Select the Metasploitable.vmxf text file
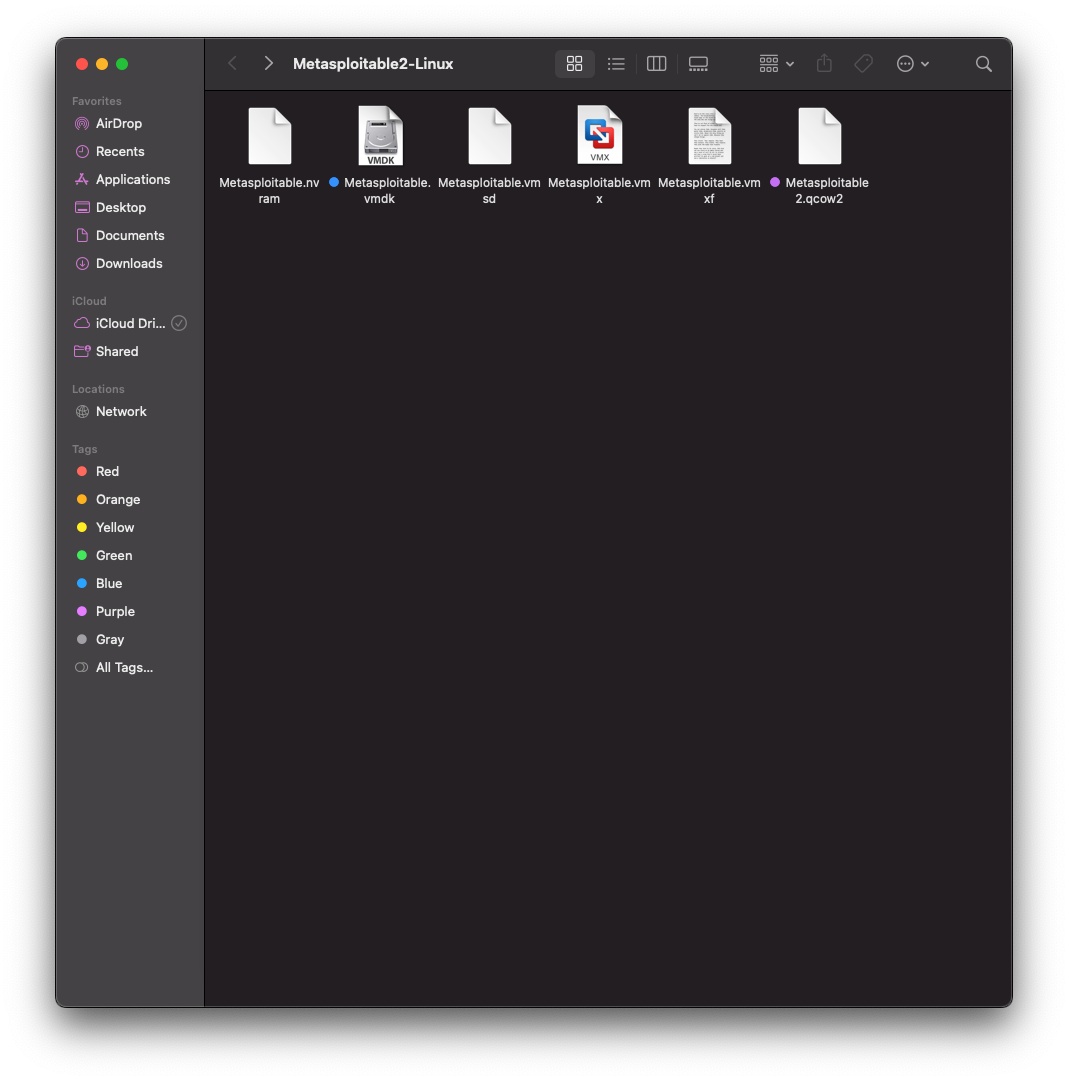The height and width of the screenshot is (1081, 1068). pos(710,137)
